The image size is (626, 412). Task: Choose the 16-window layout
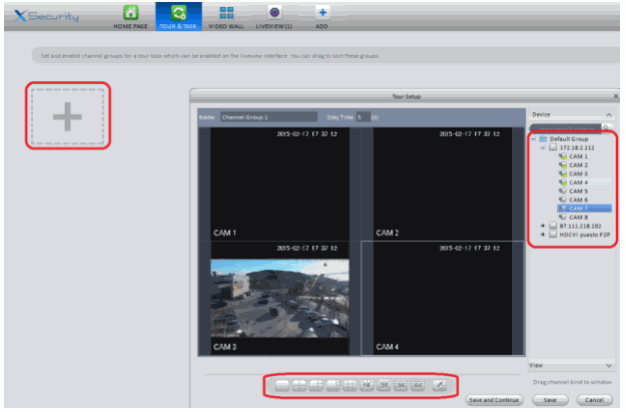[366, 385]
